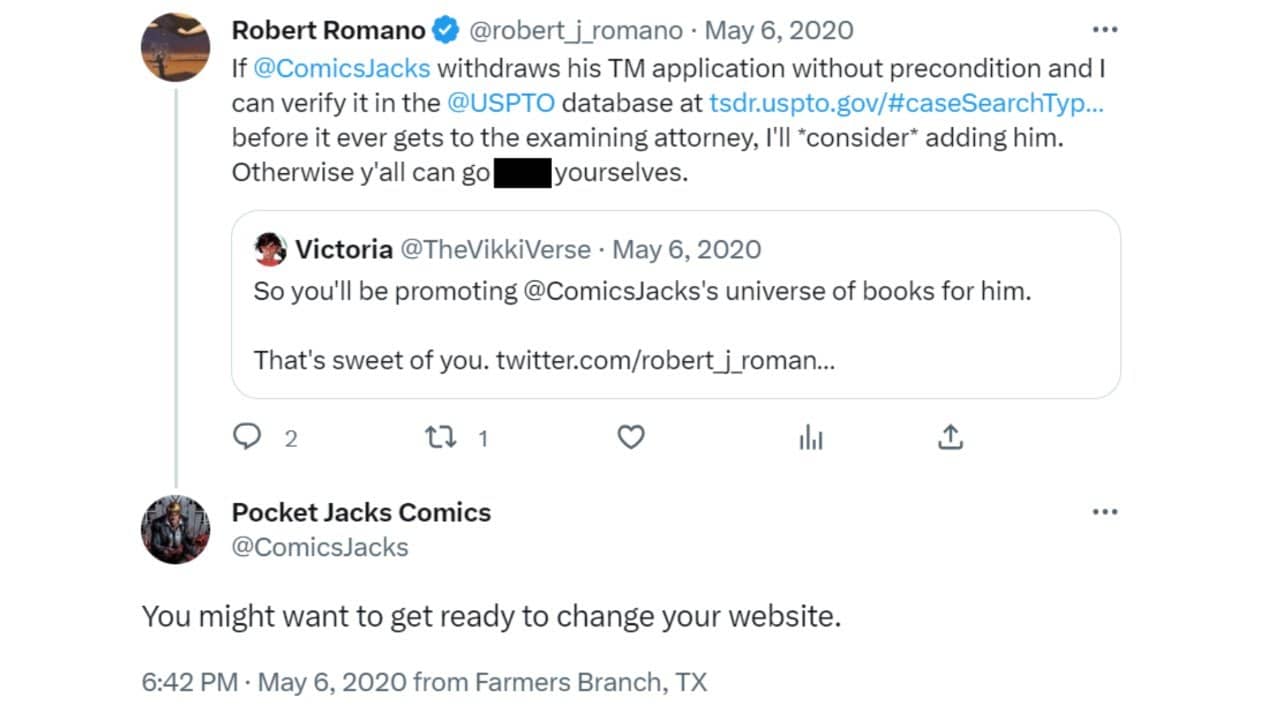
Task: Click the Pocket Jacks Comics display name
Action: click(361, 512)
